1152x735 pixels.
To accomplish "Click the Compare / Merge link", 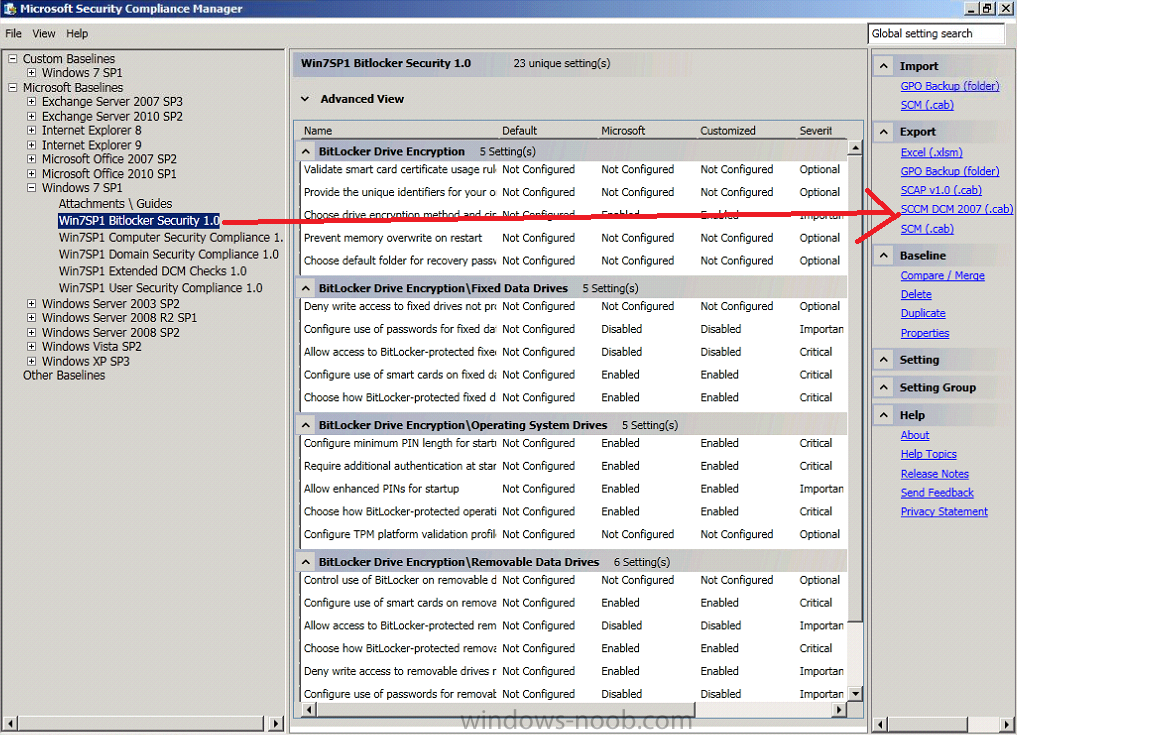I will point(943,276).
